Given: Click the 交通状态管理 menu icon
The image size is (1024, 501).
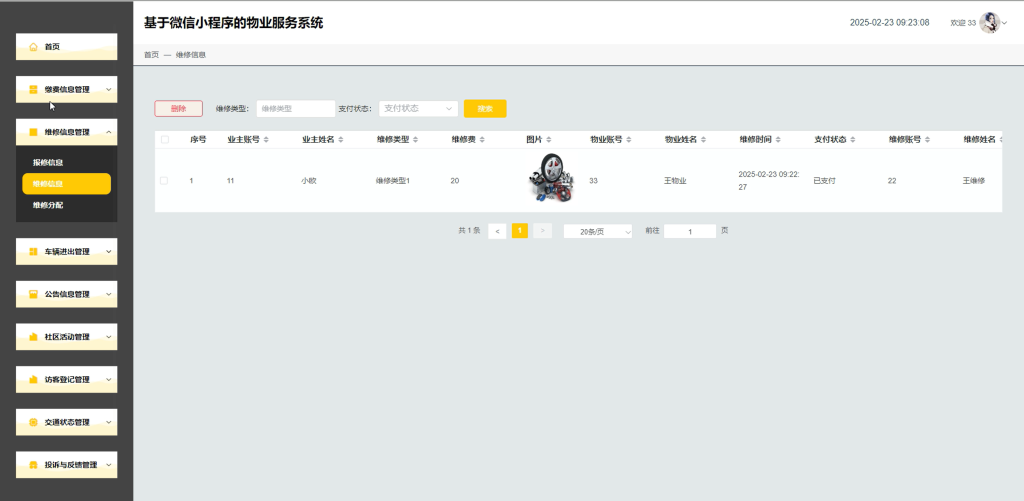Looking at the screenshot, I should (x=33, y=422).
